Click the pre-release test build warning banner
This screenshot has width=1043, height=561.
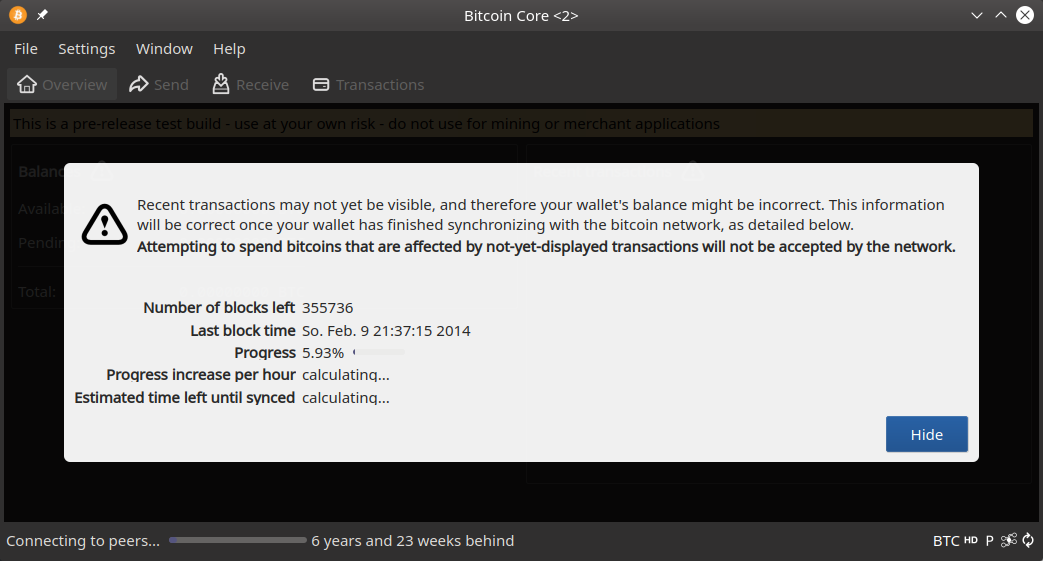coord(521,124)
